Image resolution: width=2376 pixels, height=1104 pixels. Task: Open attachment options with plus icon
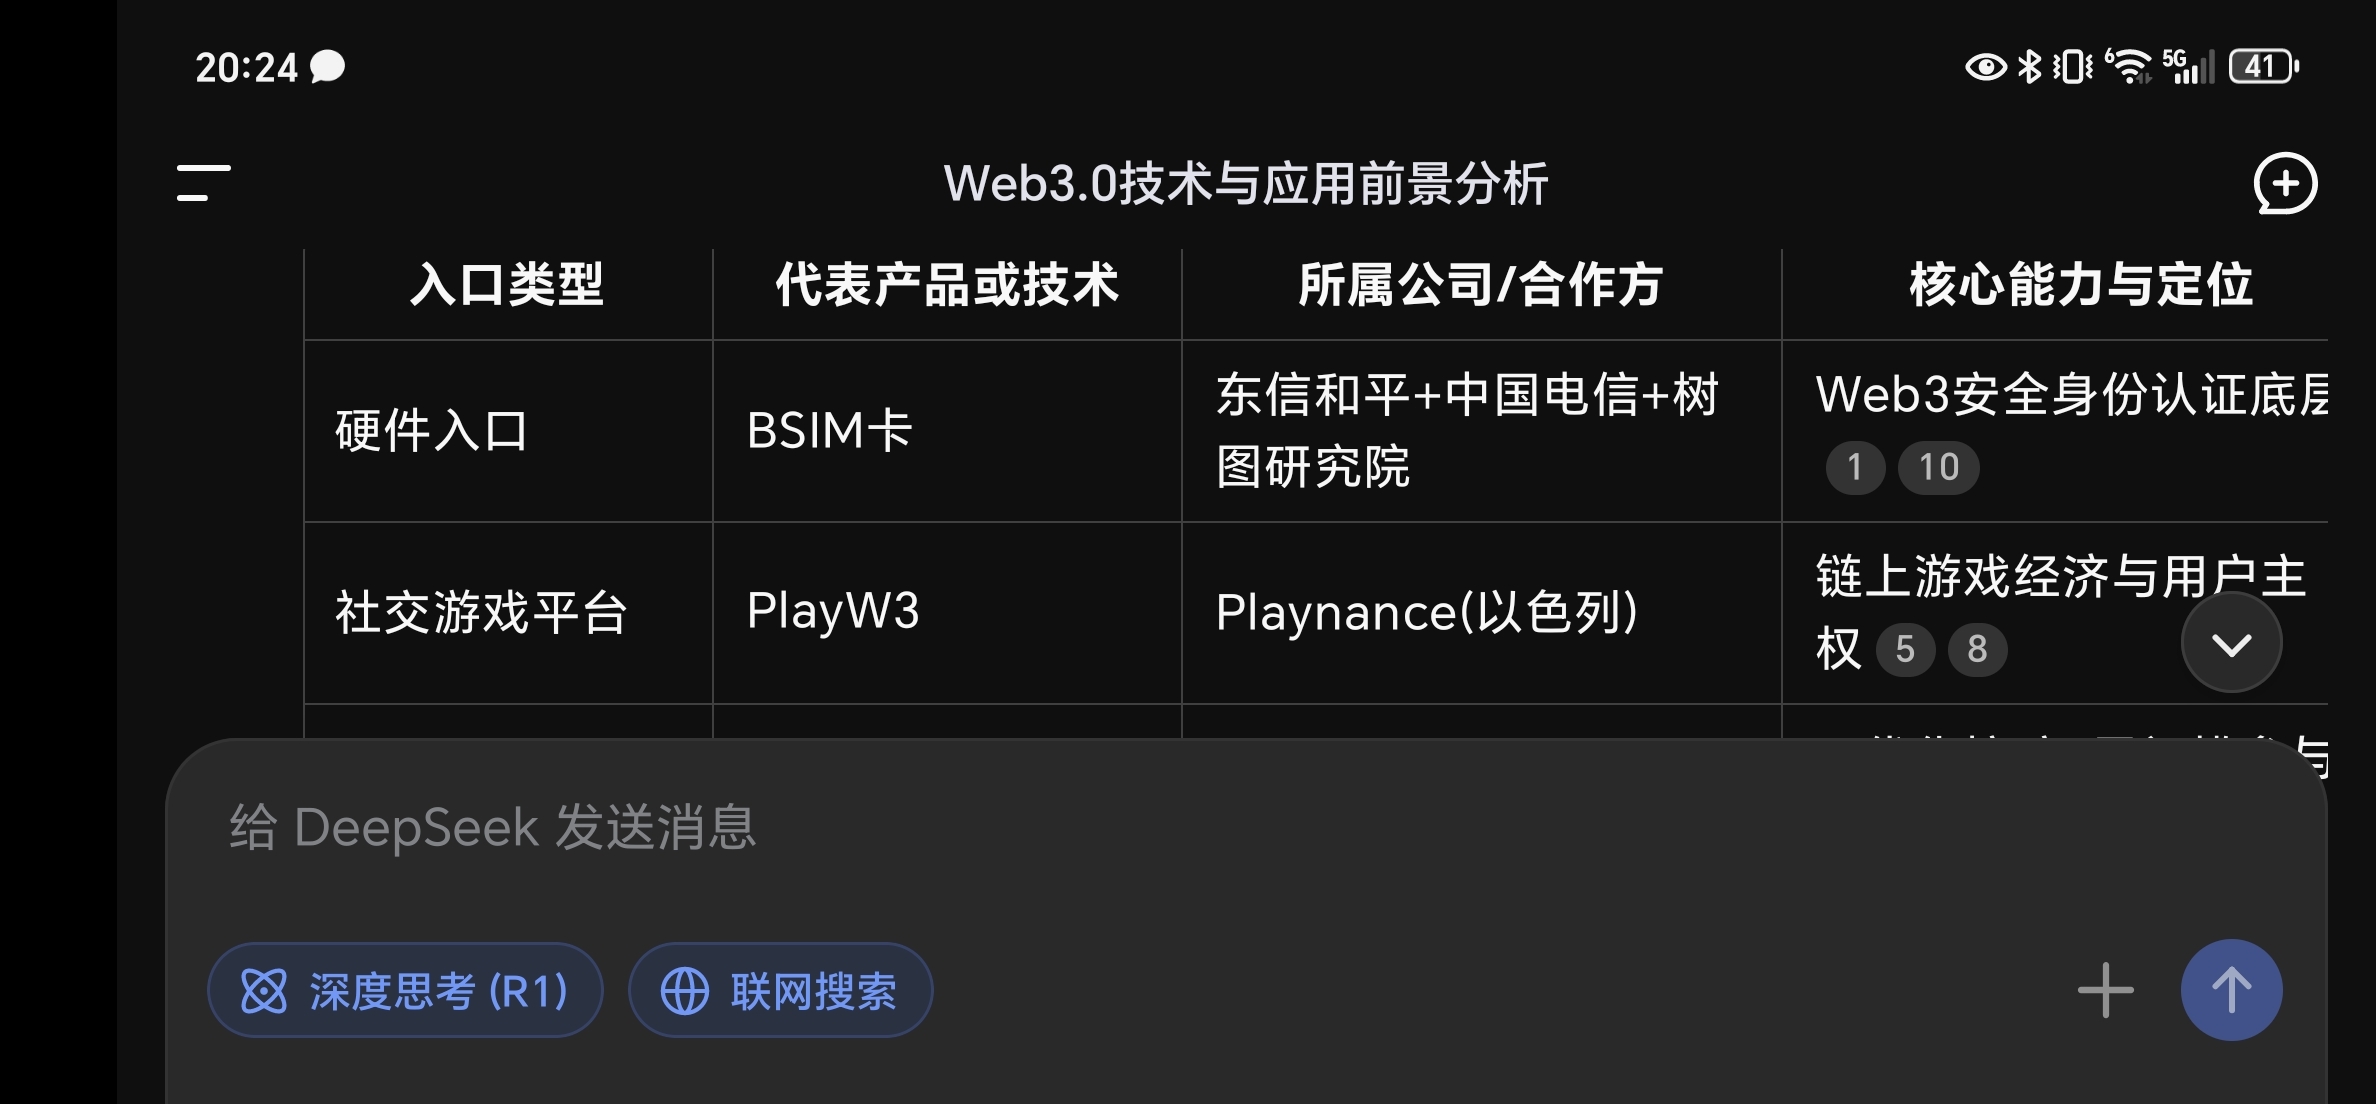[x=2105, y=990]
